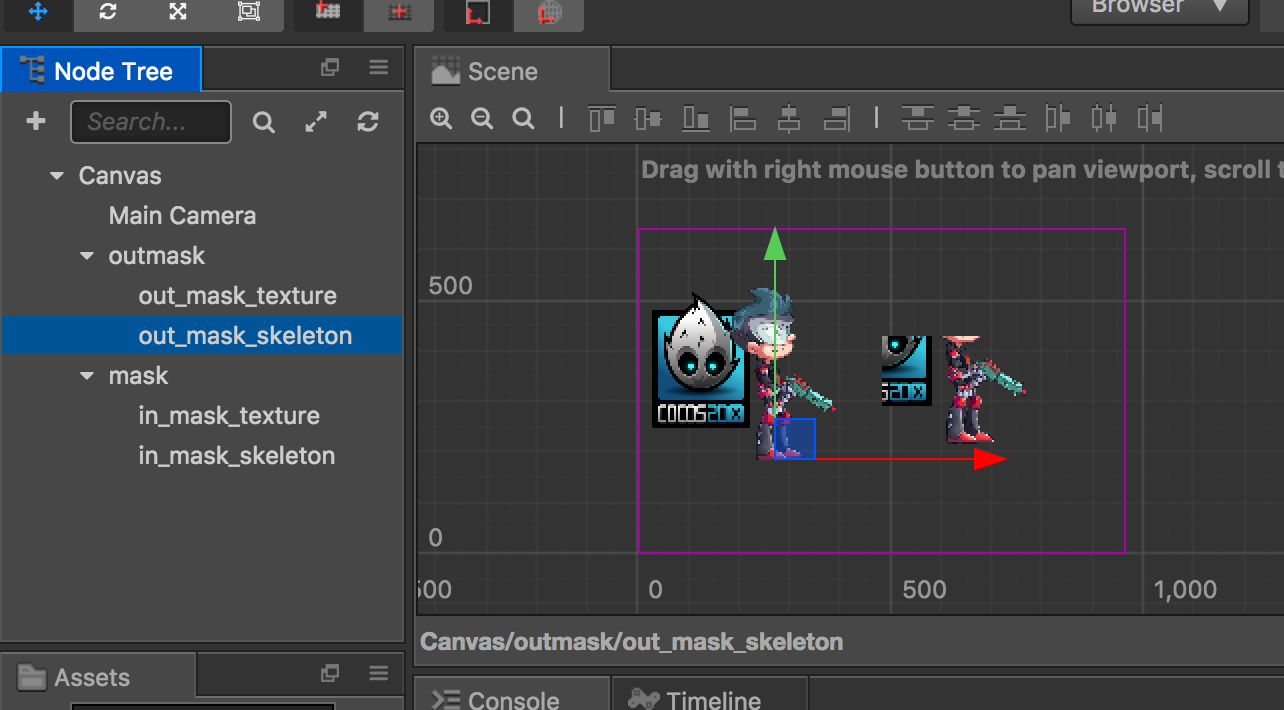Toggle local/global gizmo rotation mode

coord(400,12)
